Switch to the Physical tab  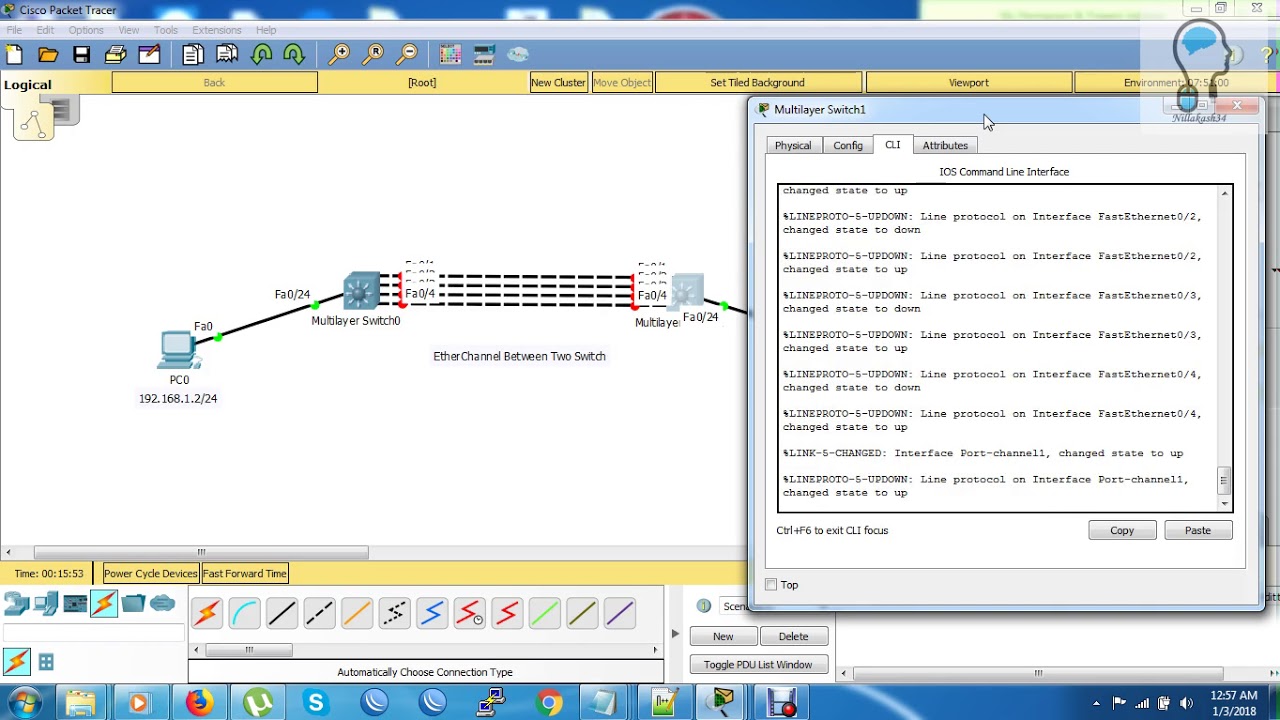793,146
